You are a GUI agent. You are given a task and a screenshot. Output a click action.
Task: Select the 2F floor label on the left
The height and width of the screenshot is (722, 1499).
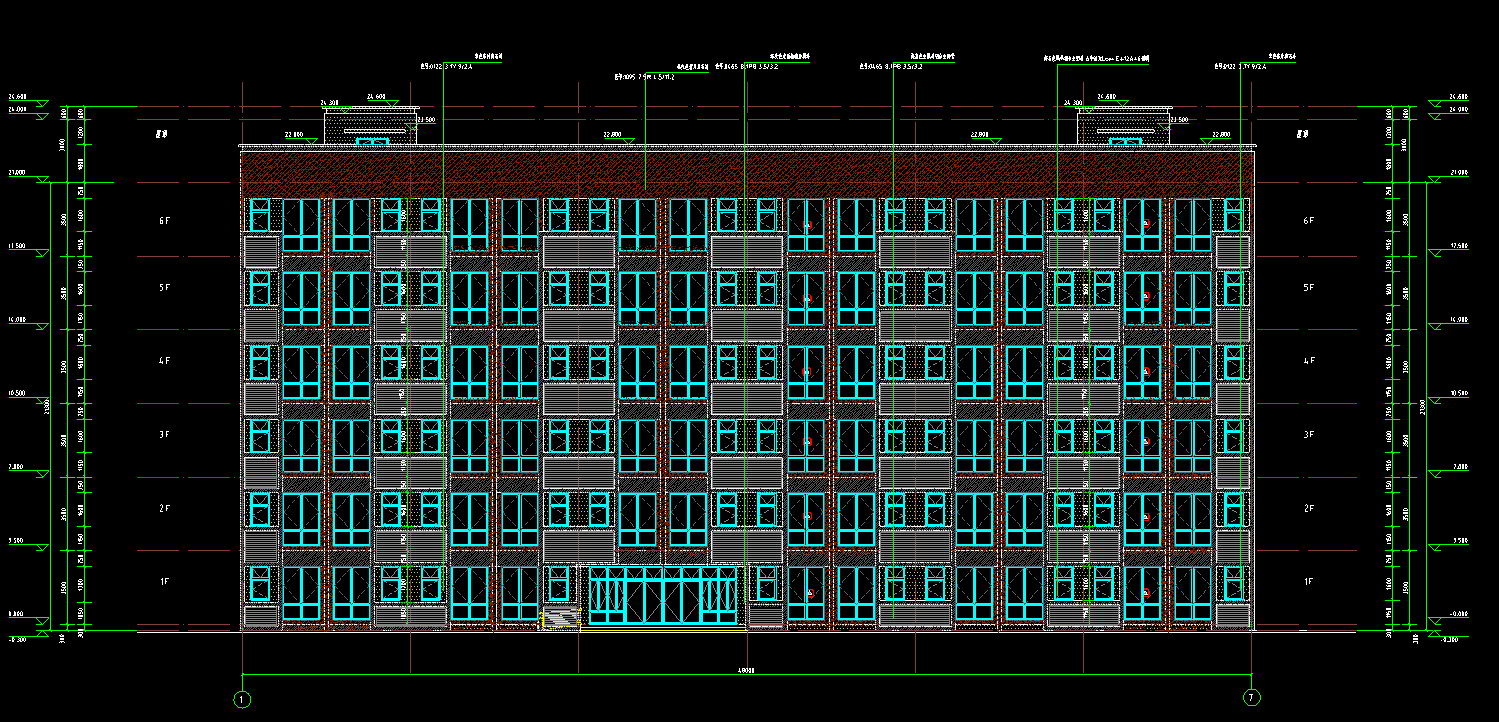[165, 509]
